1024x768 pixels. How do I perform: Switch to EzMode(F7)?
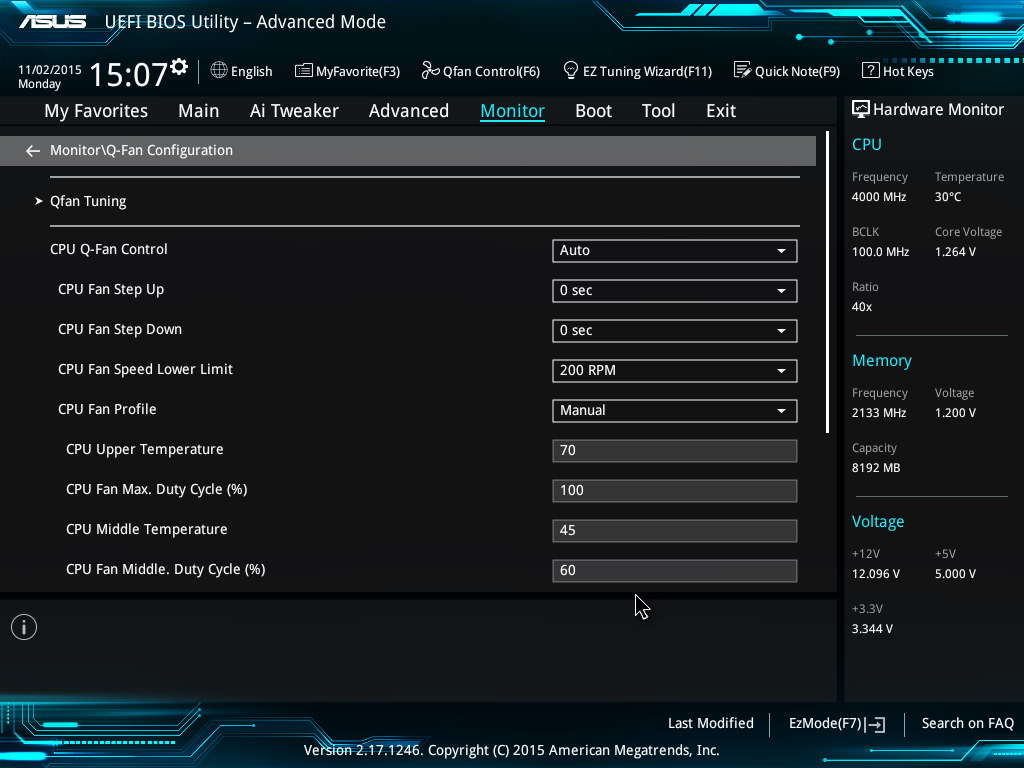pyautogui.click(x=836, y=723)
